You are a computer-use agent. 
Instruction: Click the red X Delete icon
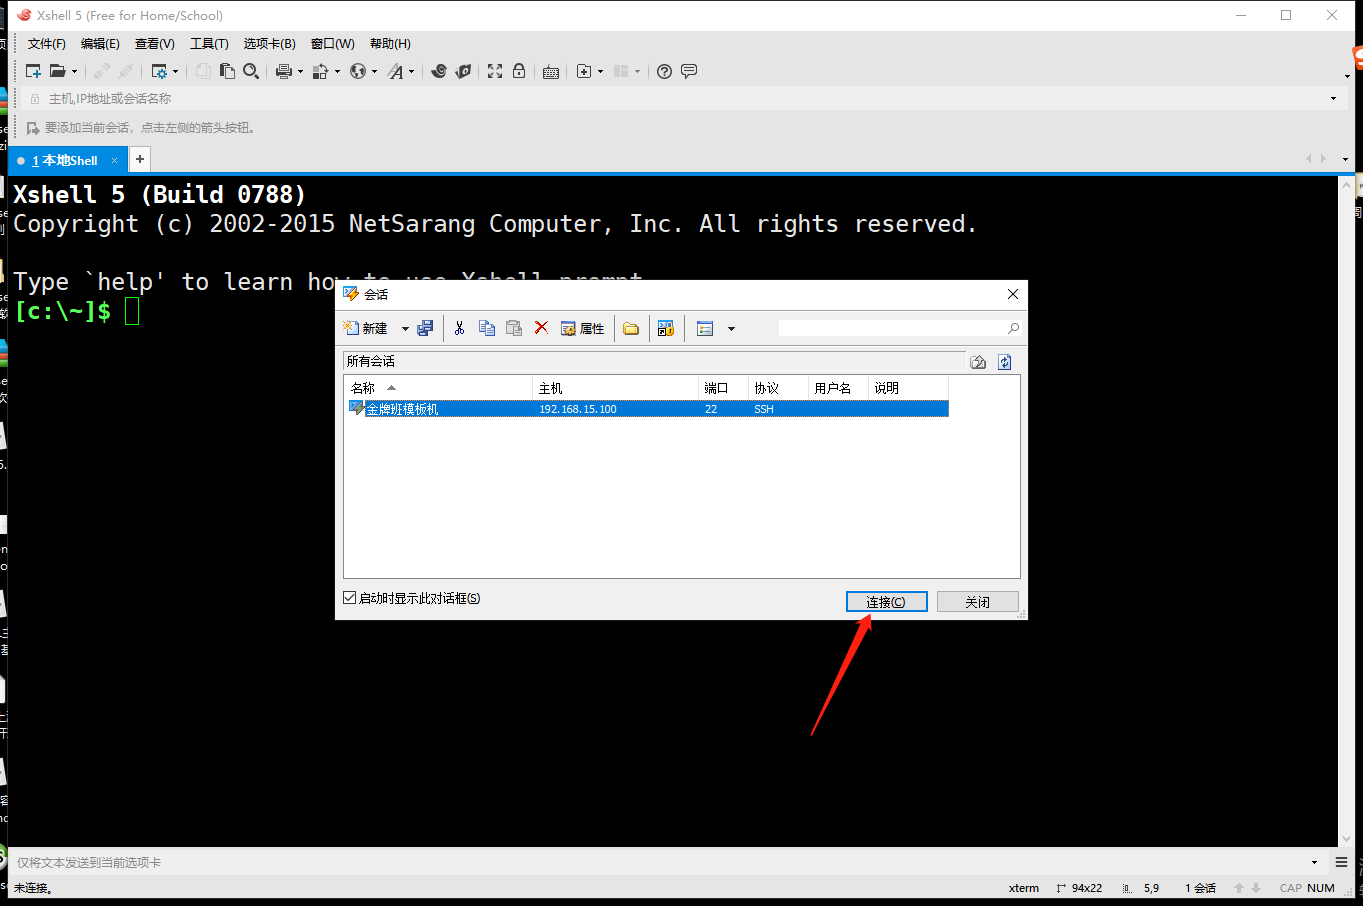click(x=541, y=328)
